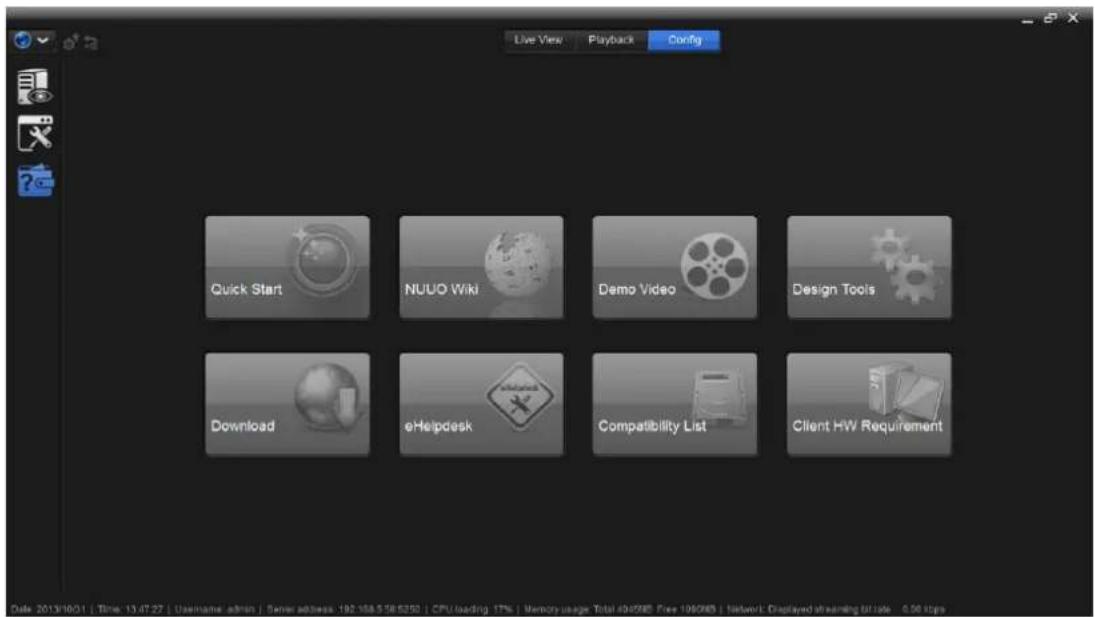Open the eHelpdesk tile
Screen dimensions: 1095x617
(481, 404)
